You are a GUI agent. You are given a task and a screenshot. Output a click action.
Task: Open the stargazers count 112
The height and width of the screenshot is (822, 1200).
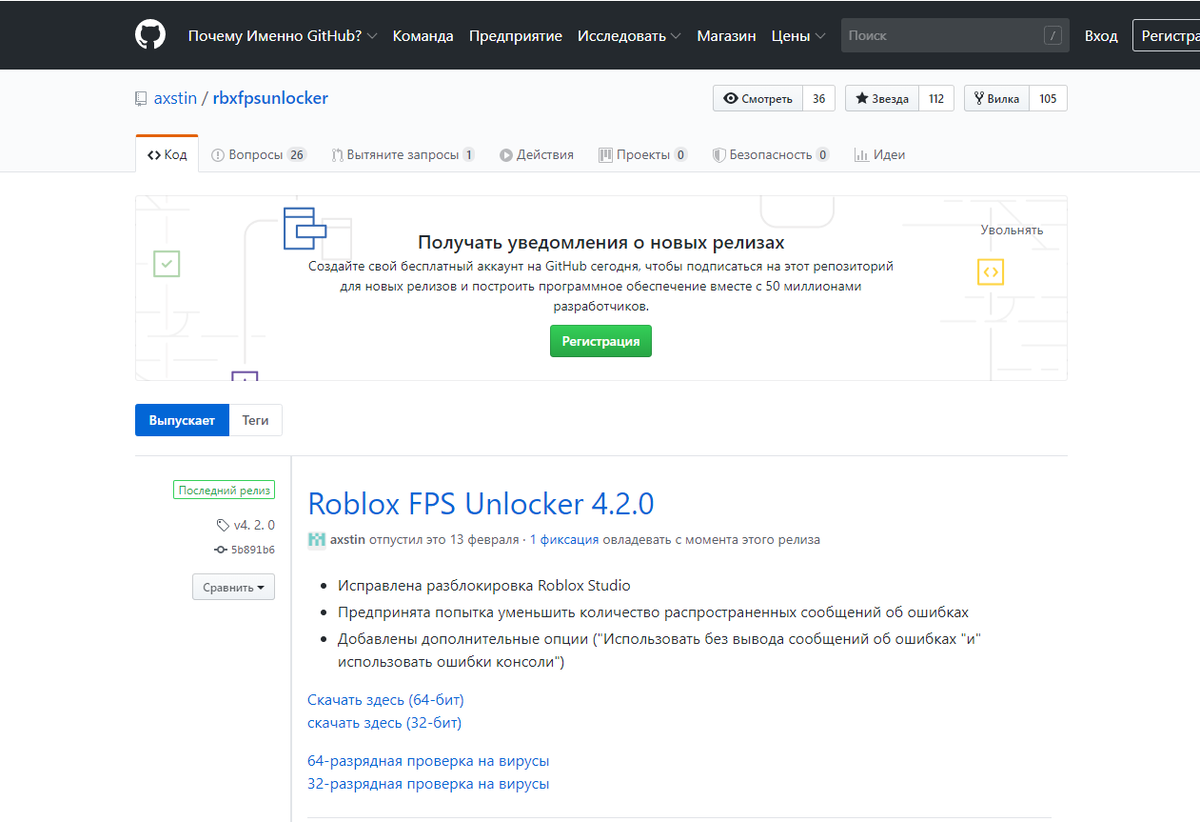(x=936, y=98)
